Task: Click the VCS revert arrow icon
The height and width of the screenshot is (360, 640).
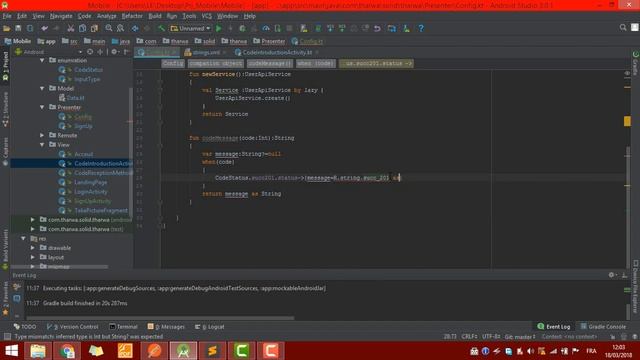Action: coord(377,28)
